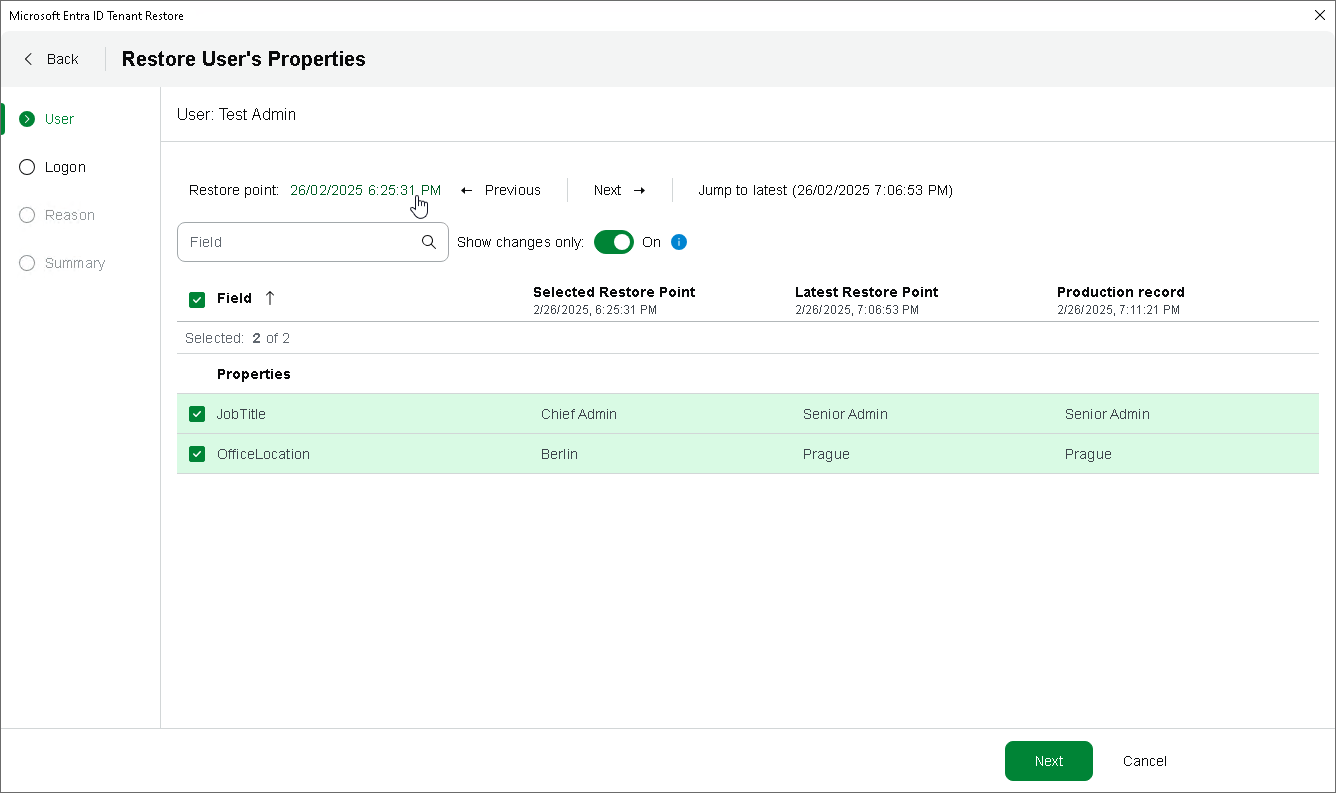Screen dimensions: 1336x793
Task: Open the Summary step
Action: point(74,263)
